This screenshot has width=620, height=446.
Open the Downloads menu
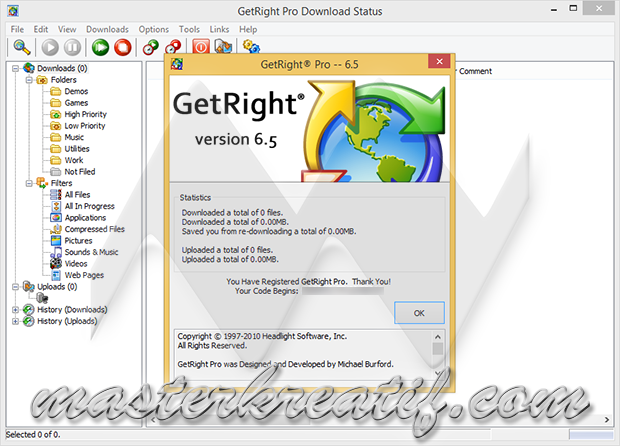(107, 29)
